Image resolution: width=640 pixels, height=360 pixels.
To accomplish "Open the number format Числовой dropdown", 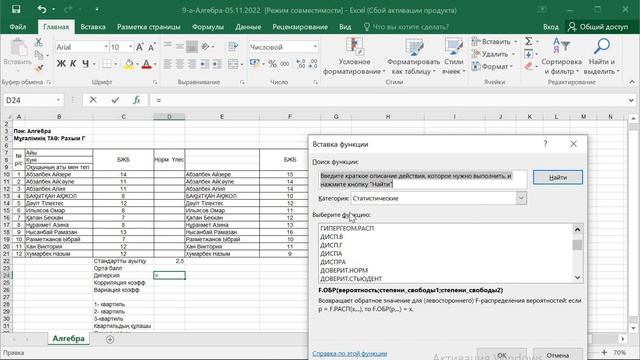I will [x=315, y=47].
